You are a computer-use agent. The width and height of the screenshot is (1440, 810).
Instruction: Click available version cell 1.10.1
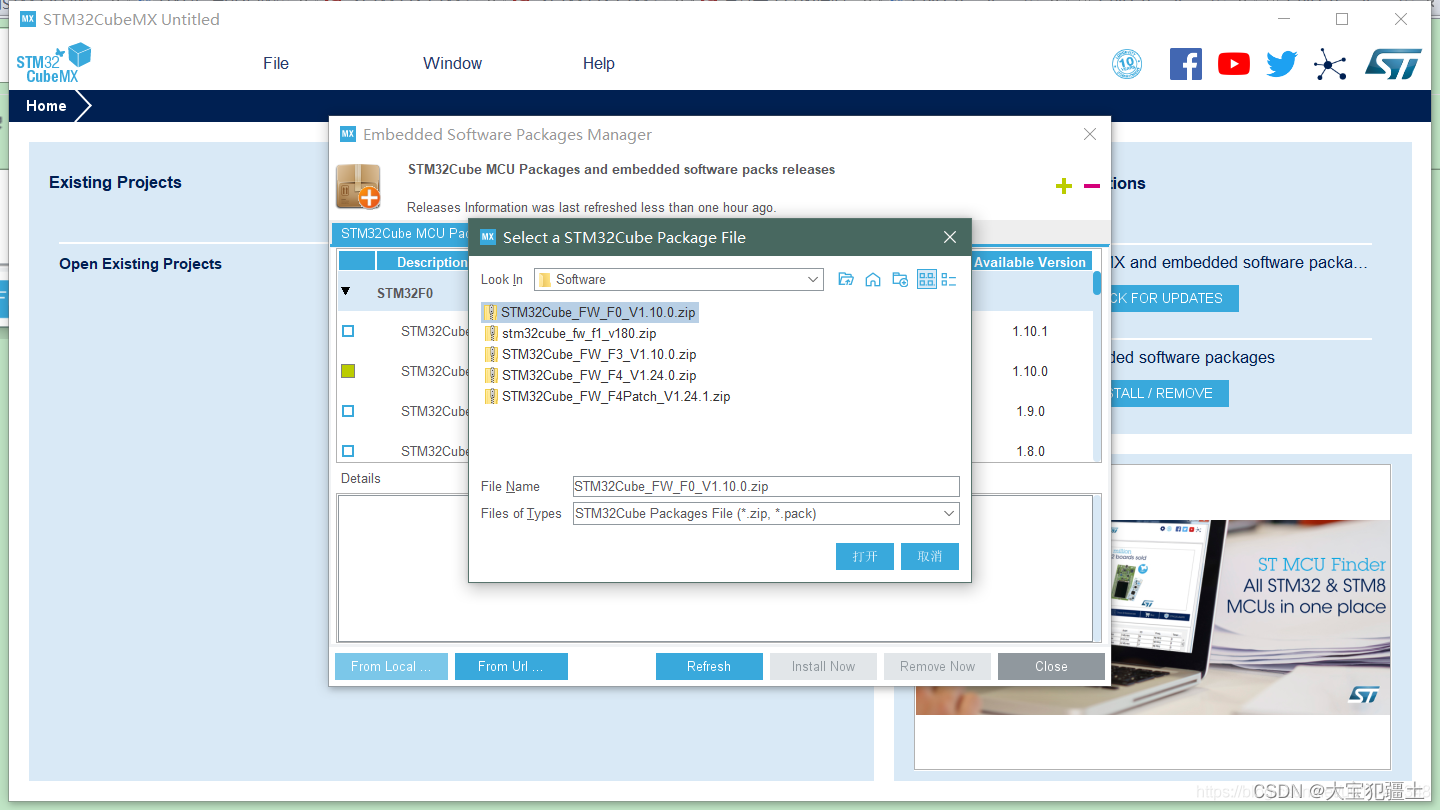pos(1030,331)
